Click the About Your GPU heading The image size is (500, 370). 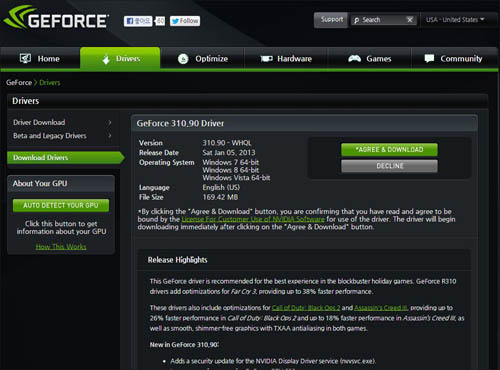click(x=40, y=183)
